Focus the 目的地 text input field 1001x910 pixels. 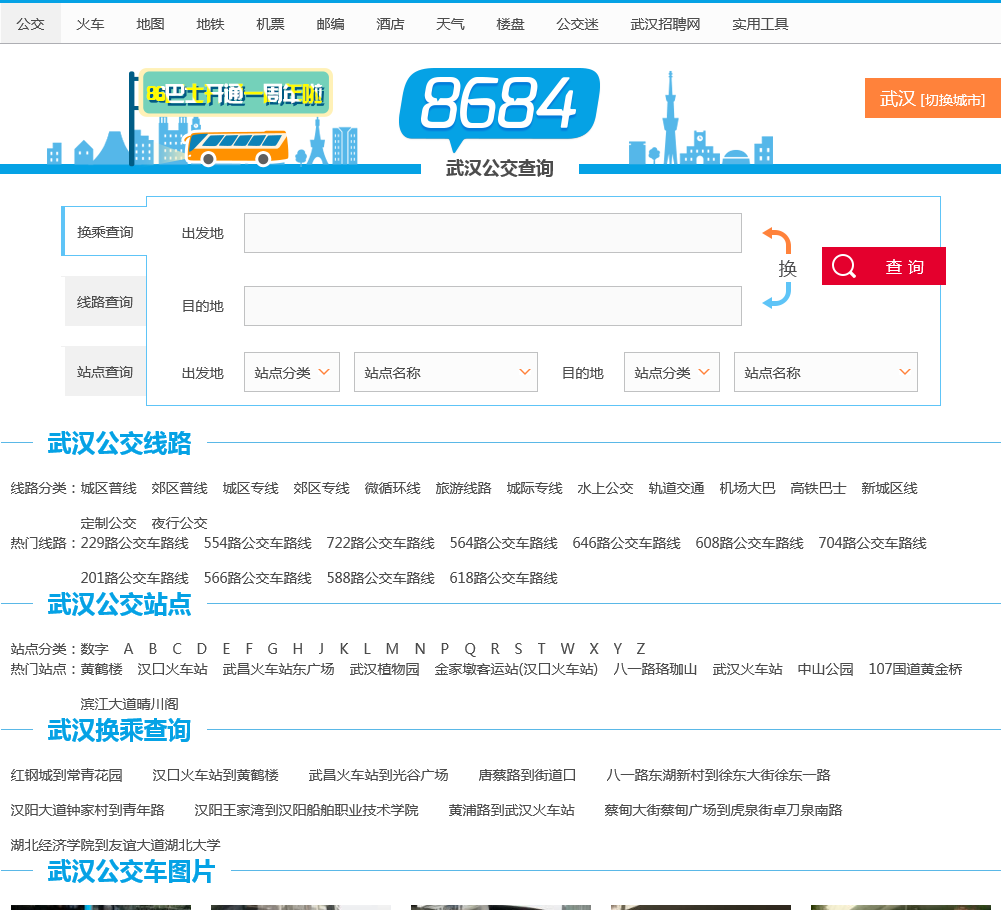pyautogui.click(x=493, y=306)
